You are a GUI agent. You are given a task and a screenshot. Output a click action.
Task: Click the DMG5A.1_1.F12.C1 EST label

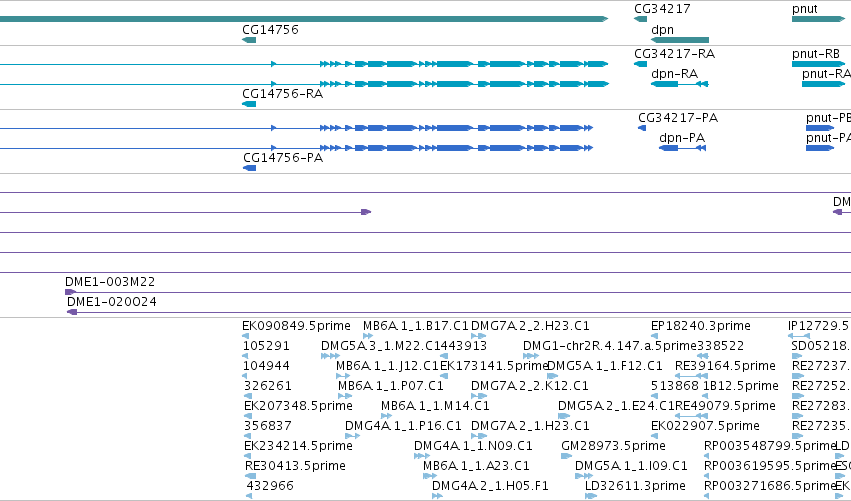(605, 366)
